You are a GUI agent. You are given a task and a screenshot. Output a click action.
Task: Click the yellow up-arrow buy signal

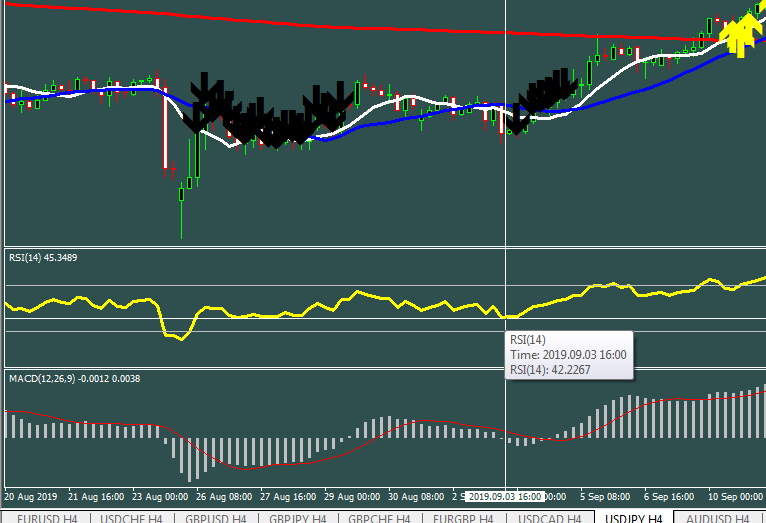tap(740, 34)
